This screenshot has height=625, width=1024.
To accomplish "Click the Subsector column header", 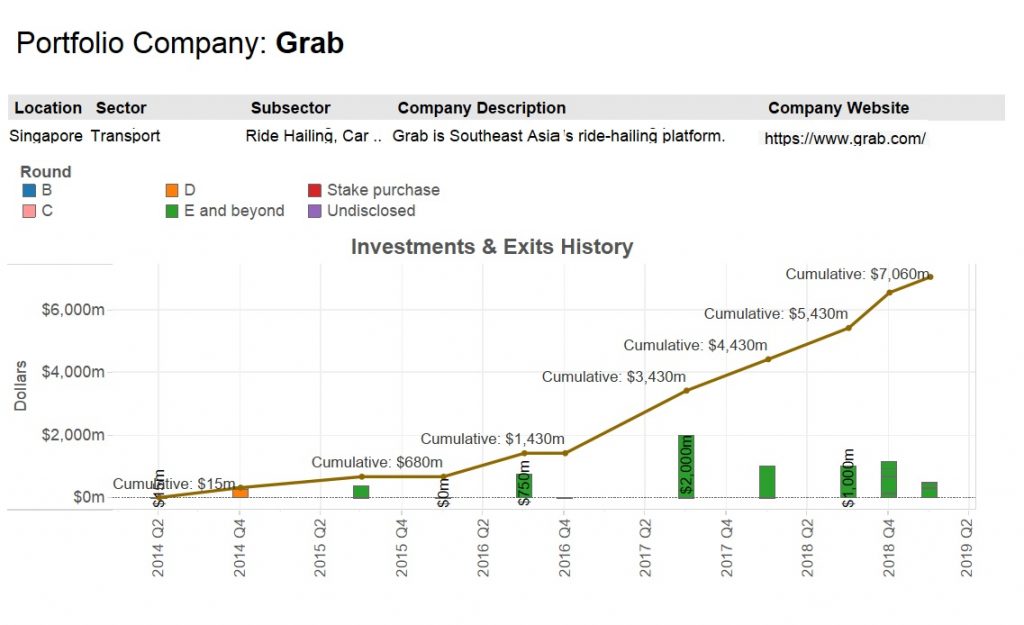I will click(x=290, y=108).
